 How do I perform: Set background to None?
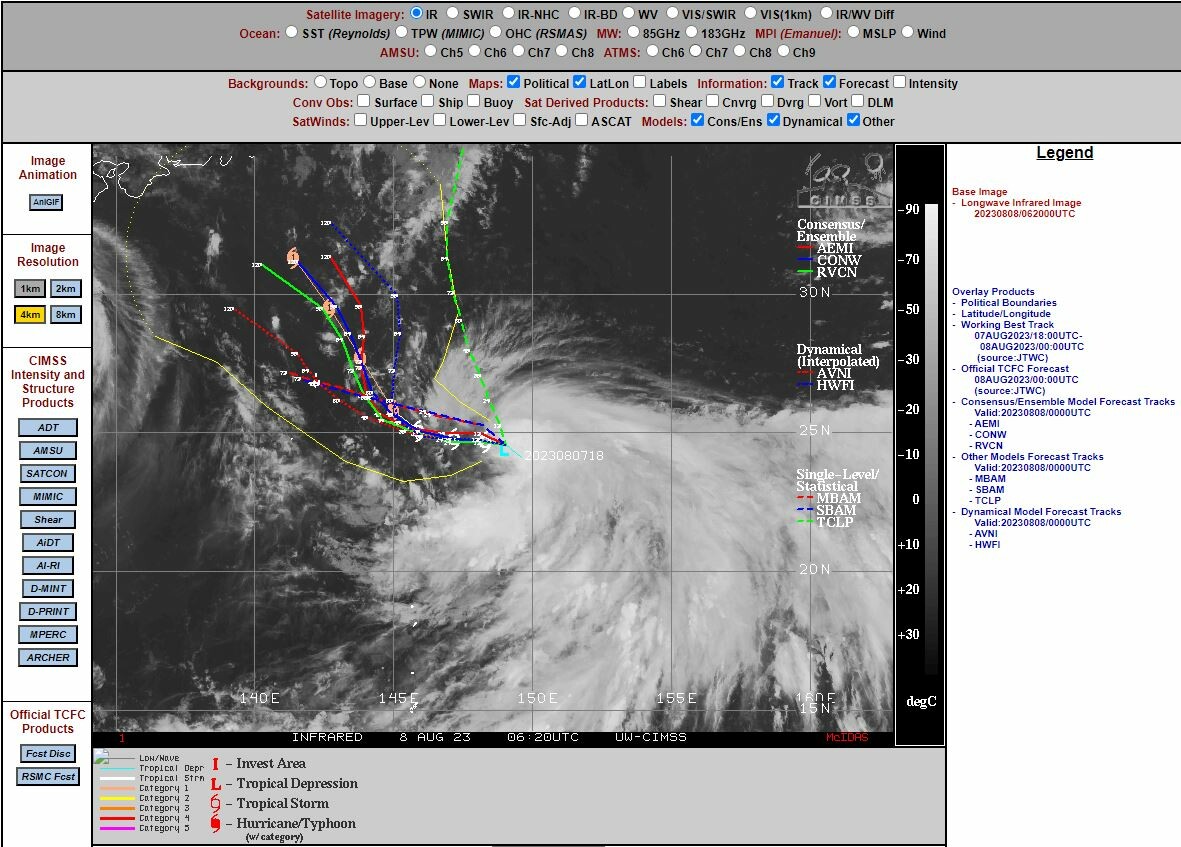[x=420, y=81]
